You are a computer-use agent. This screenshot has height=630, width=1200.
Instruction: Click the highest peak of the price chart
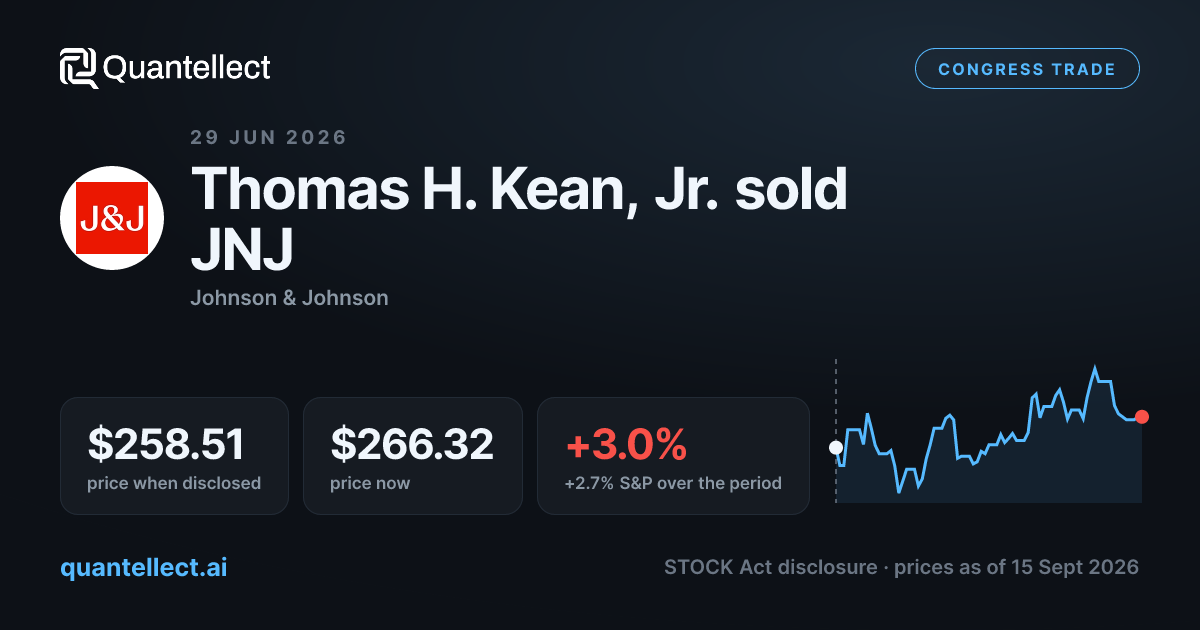click(1095, 368)
